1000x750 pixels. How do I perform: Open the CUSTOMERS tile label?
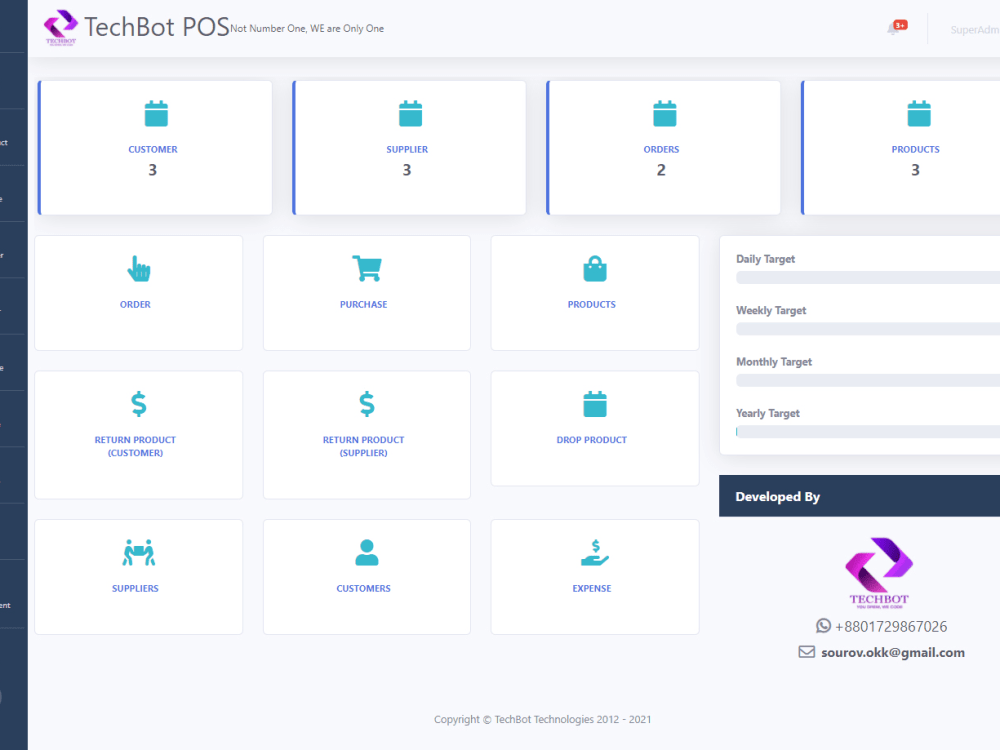tap(364, 589)
